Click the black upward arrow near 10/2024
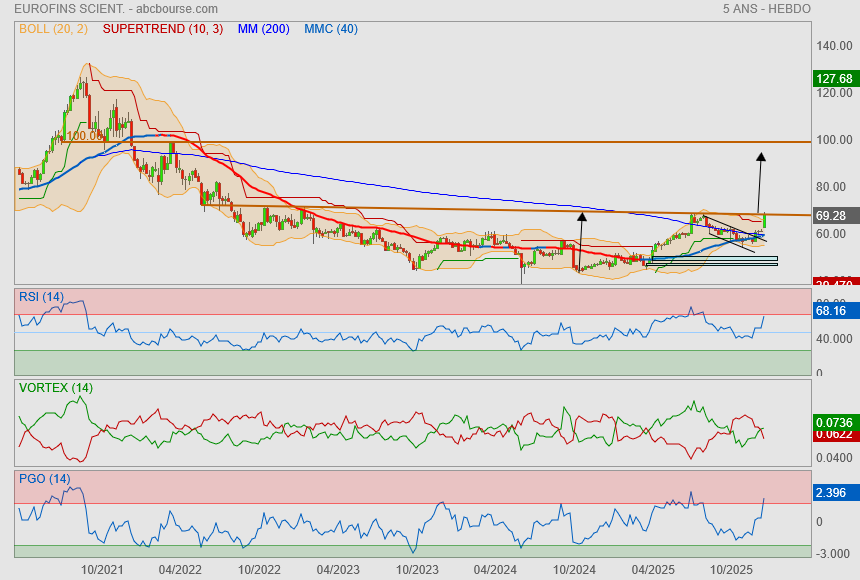This screenshot has width=860, height=580. (x=580, y=216)
